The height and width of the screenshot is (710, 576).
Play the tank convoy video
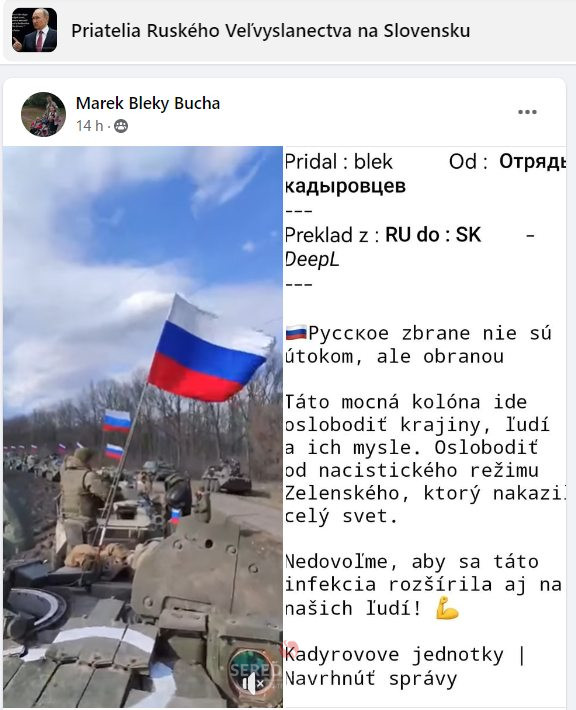[143, 427]
